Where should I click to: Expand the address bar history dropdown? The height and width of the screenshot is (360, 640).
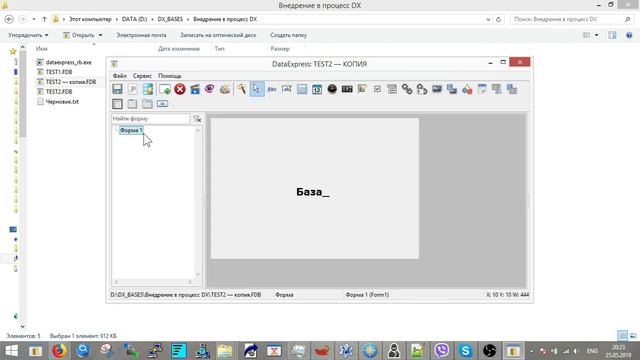488,19
